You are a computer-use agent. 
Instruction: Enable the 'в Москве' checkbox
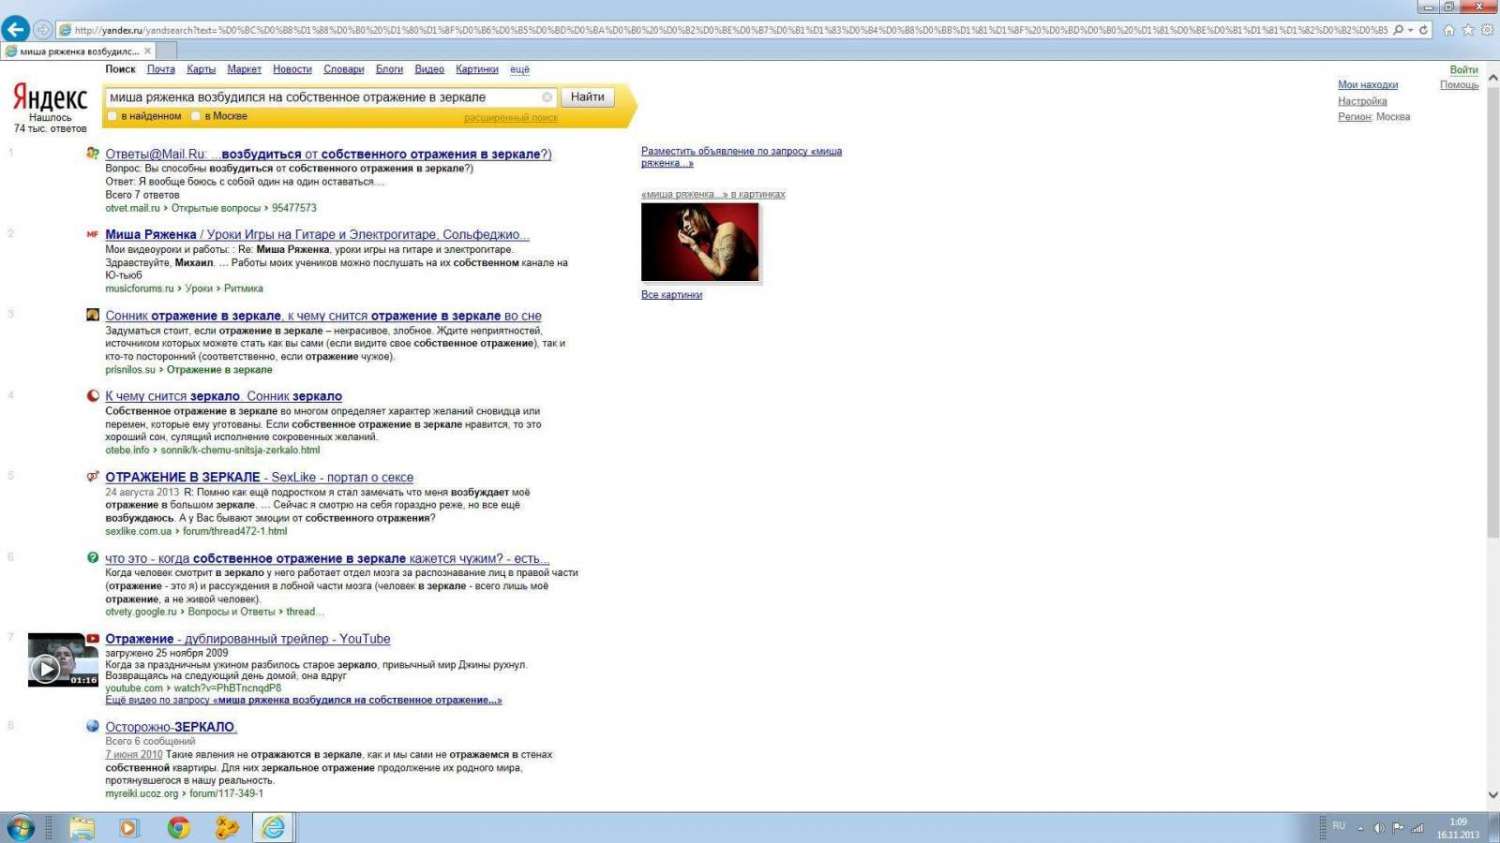point(196,116)
